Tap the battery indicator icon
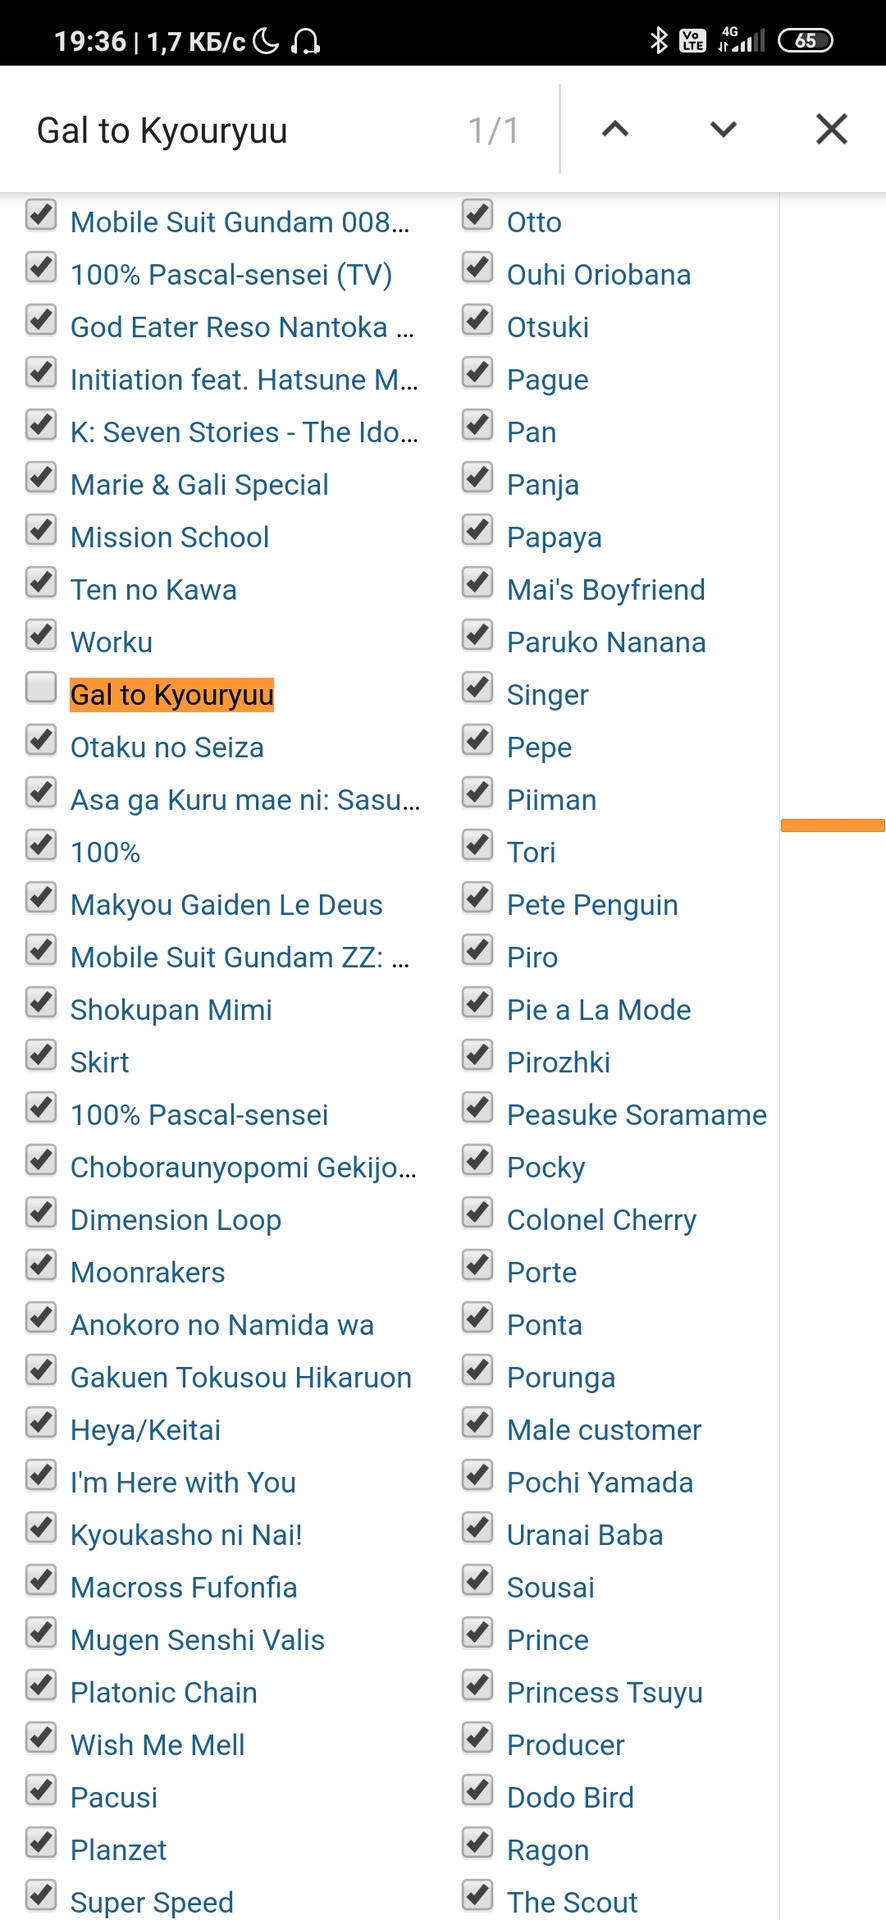This screenshot has height=1920, width=886. 805,40
